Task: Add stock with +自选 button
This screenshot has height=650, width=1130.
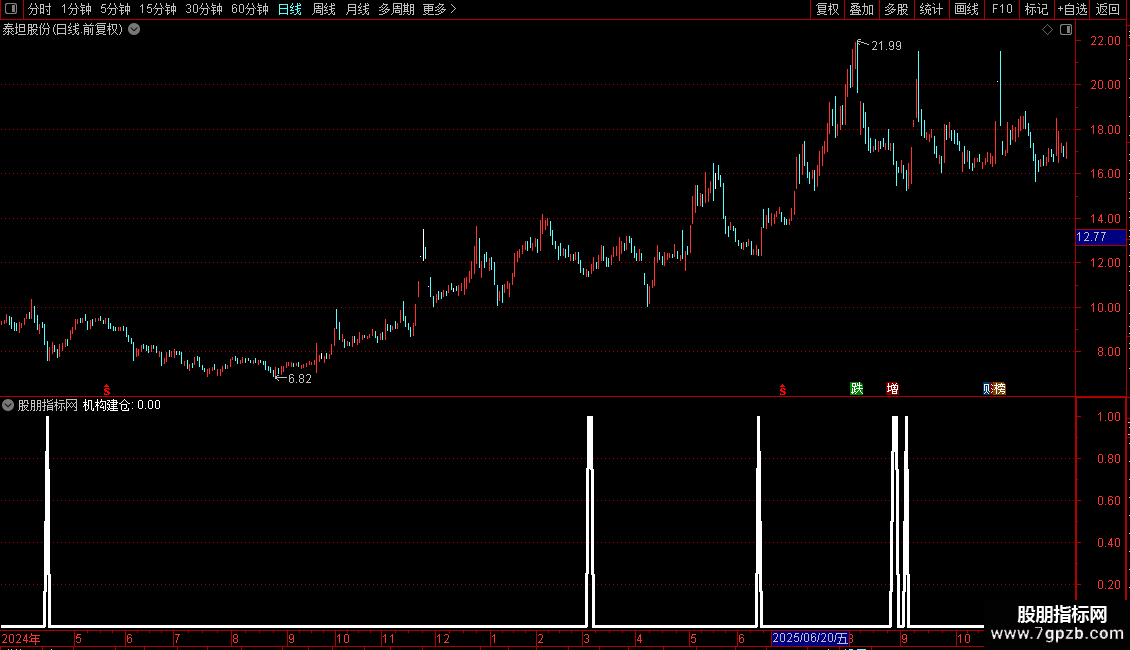Action: tap(1072, 9)
